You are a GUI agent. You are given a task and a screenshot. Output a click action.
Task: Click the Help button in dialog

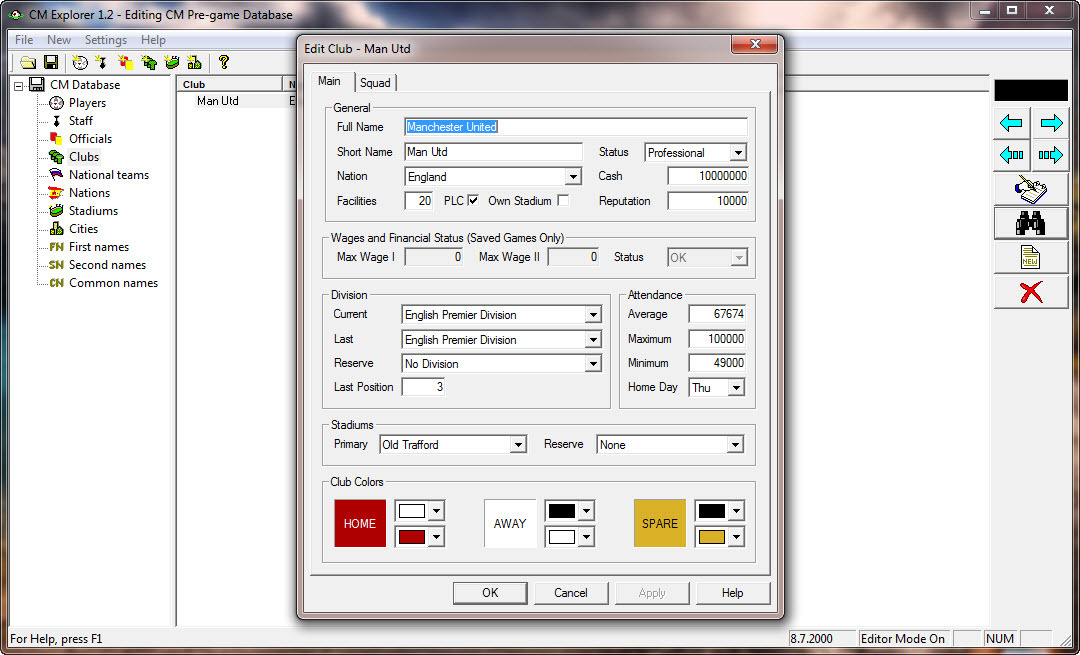point(732,593)
